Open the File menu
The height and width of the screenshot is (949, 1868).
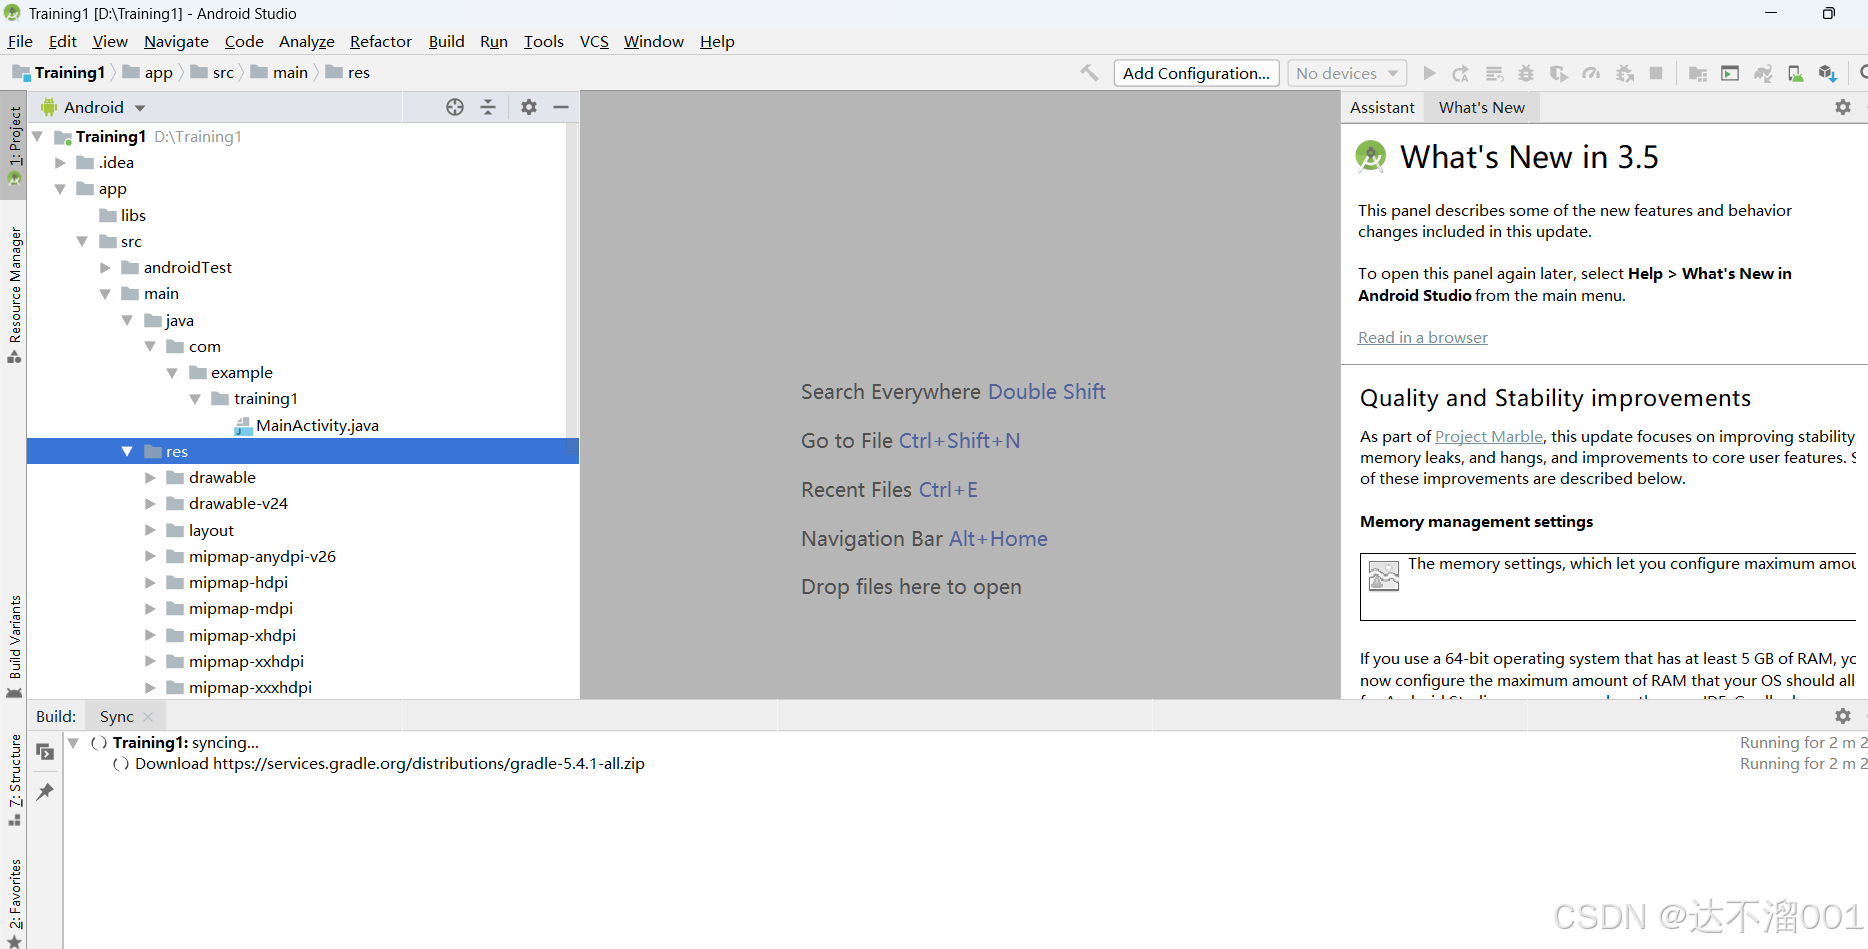point(20,41)
